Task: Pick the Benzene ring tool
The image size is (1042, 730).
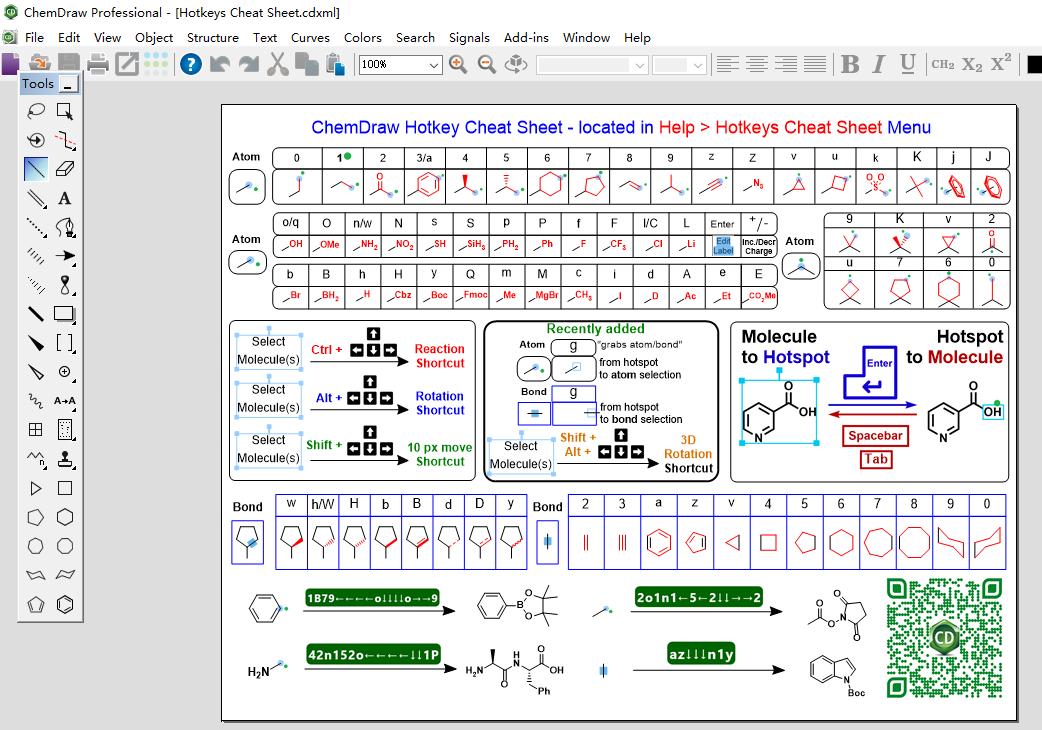Action: pyautogui.click(x=65, y=604)
